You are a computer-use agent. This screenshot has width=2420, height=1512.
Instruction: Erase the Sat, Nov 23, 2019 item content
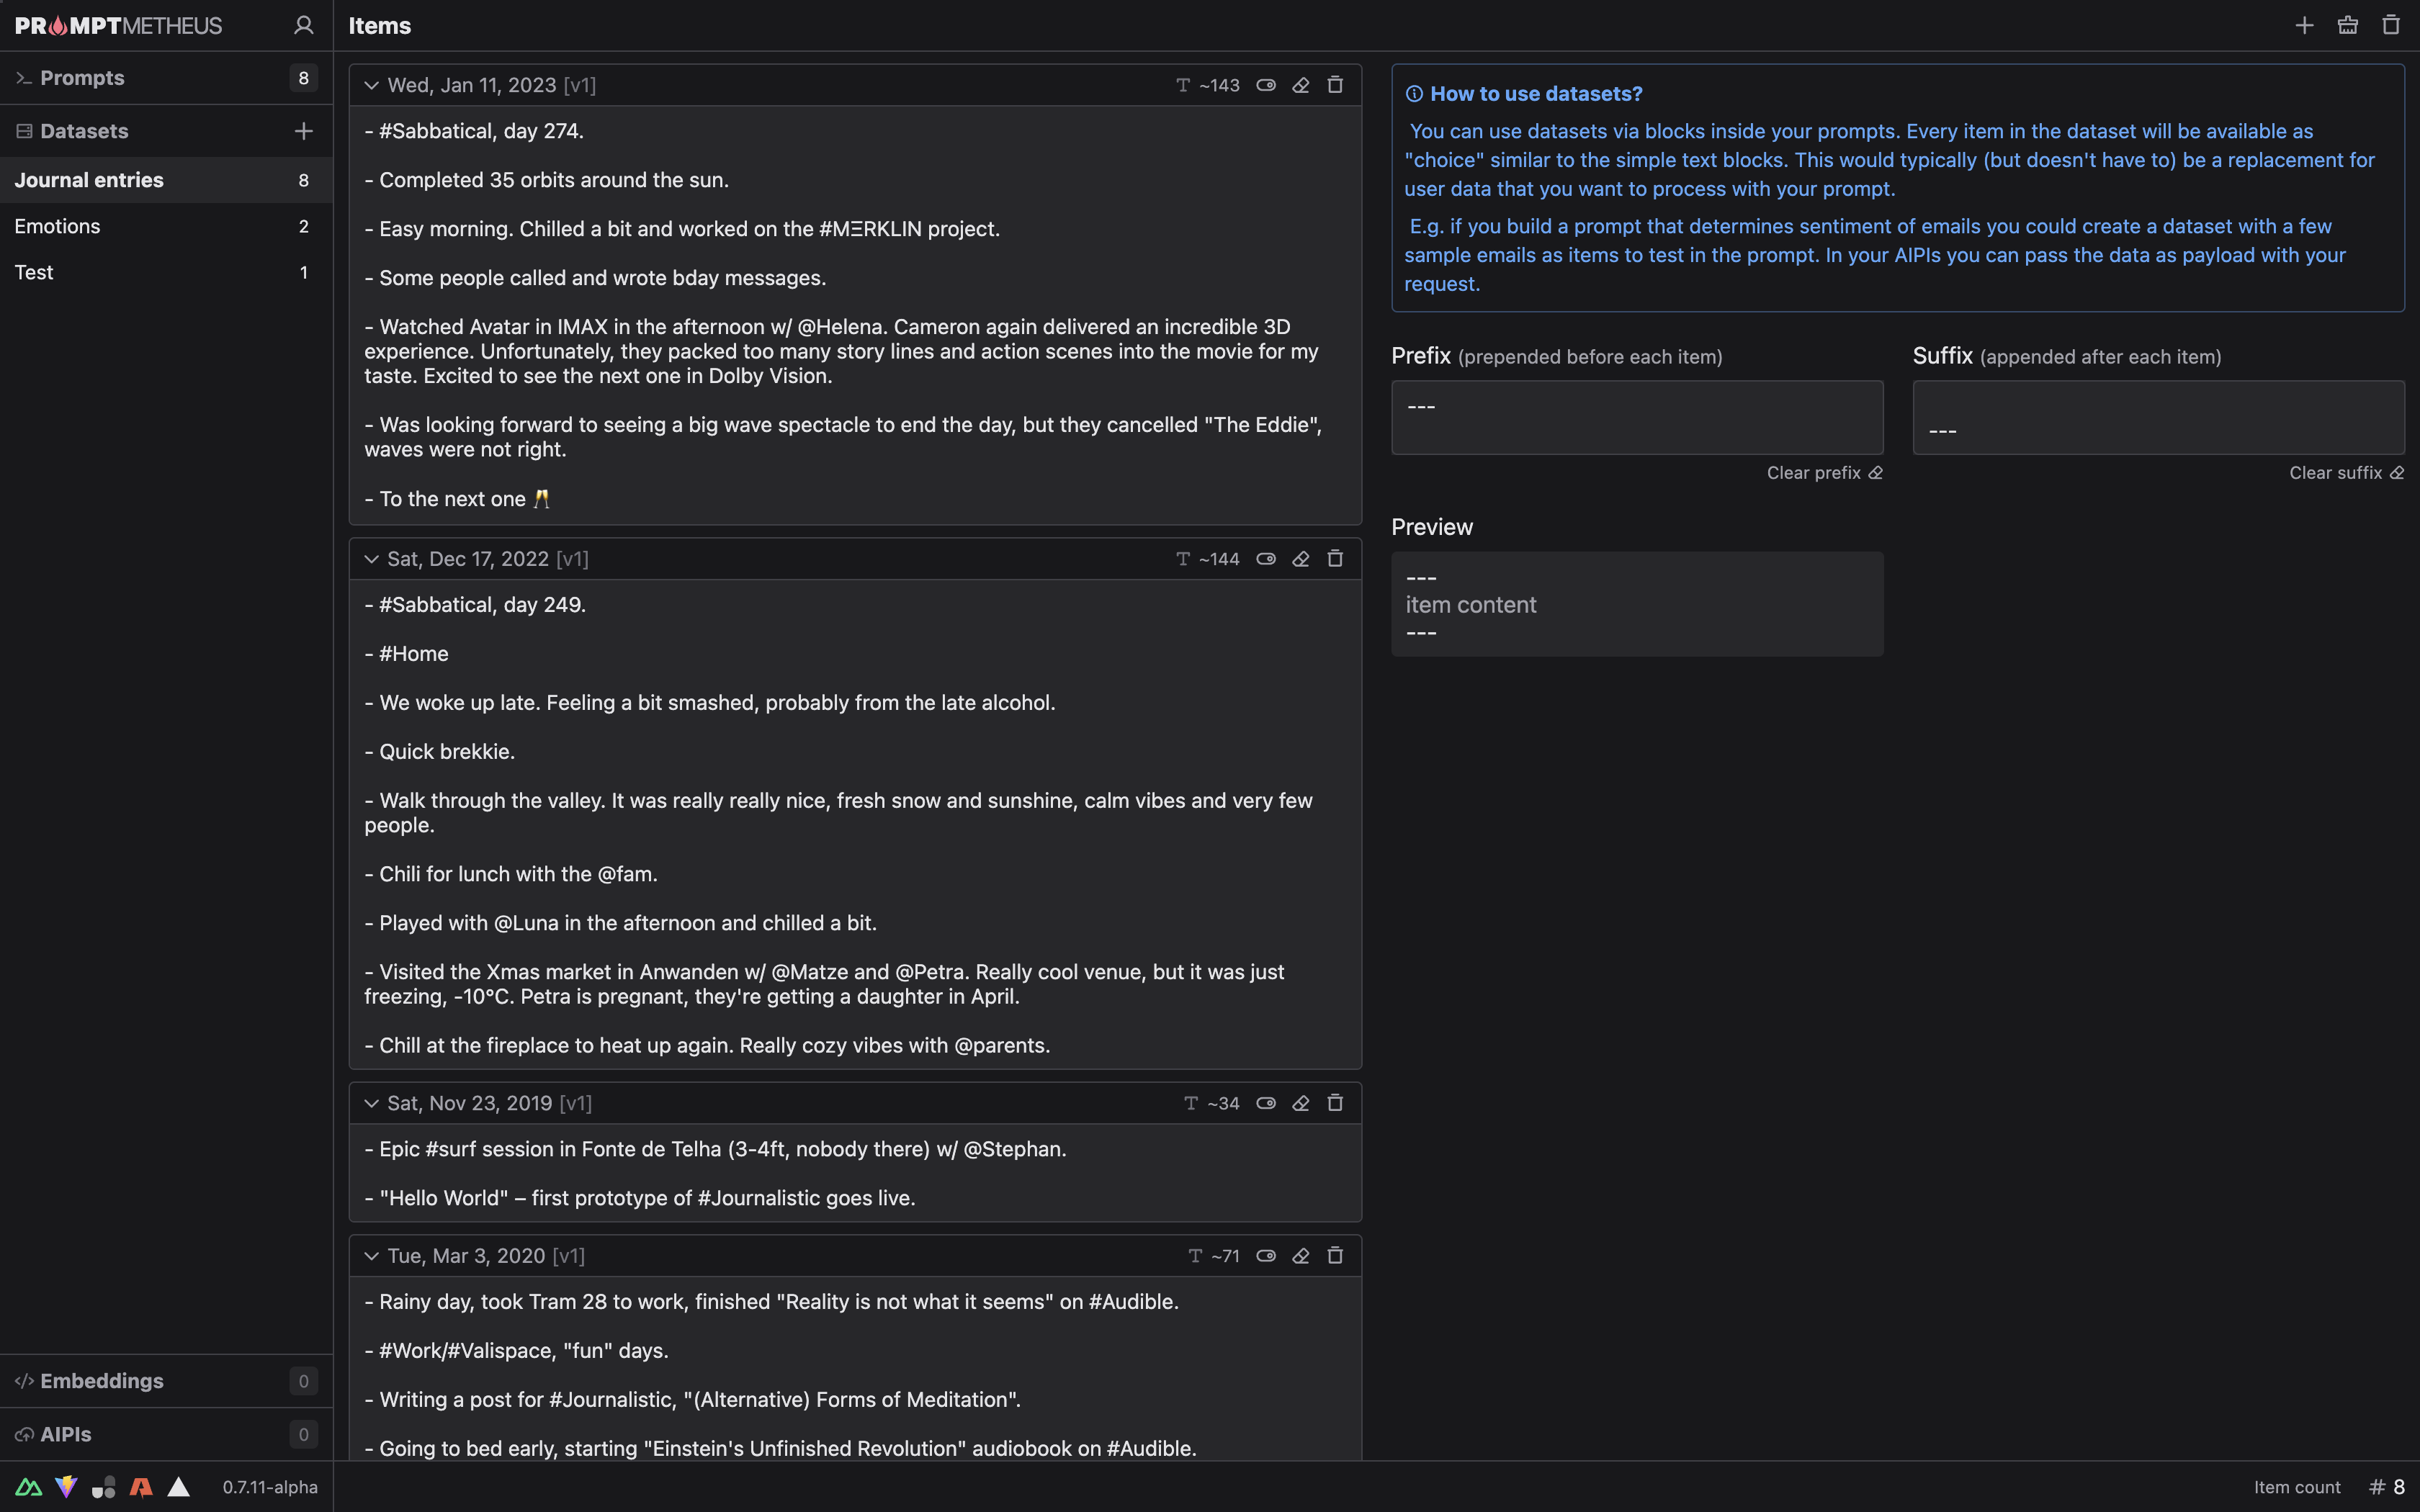point(1301,1103)
